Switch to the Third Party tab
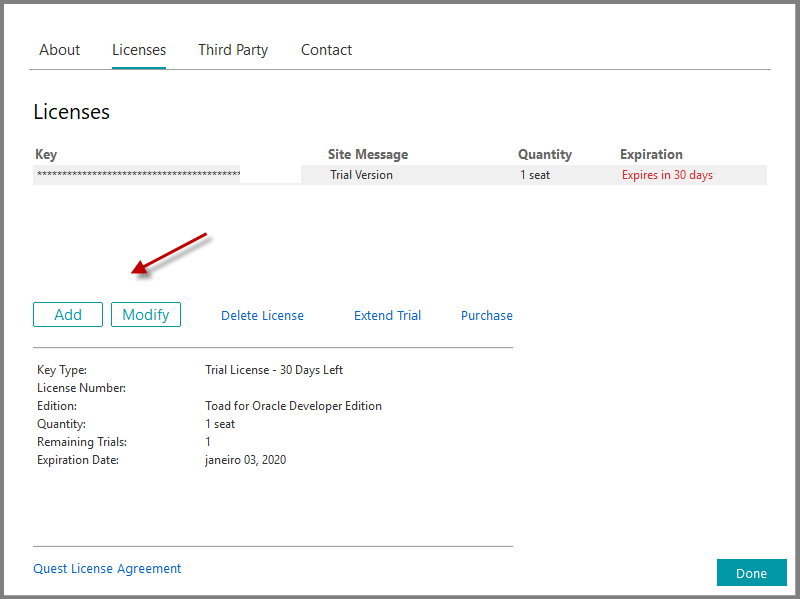Screen dimensions: 800x599 pyautogui.click(x=233, y=50)
